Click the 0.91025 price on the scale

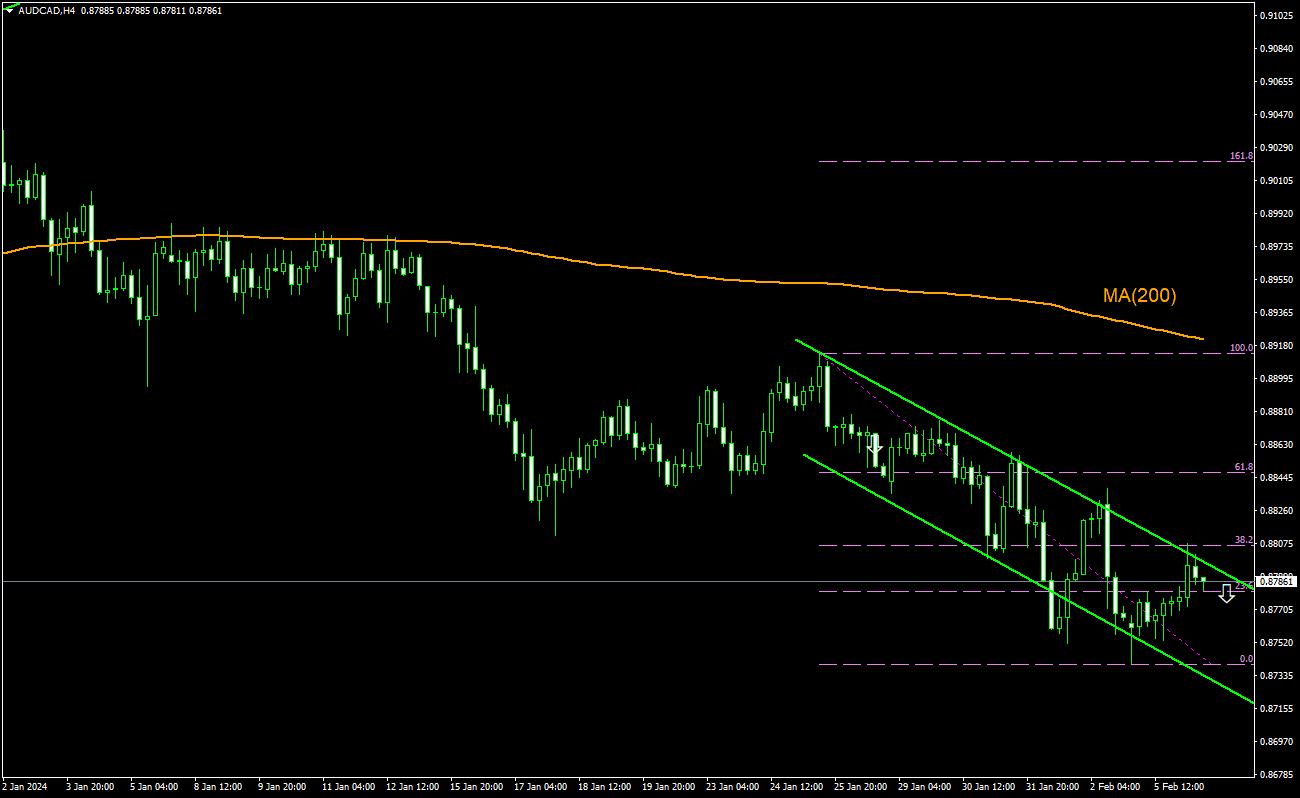1277,16
